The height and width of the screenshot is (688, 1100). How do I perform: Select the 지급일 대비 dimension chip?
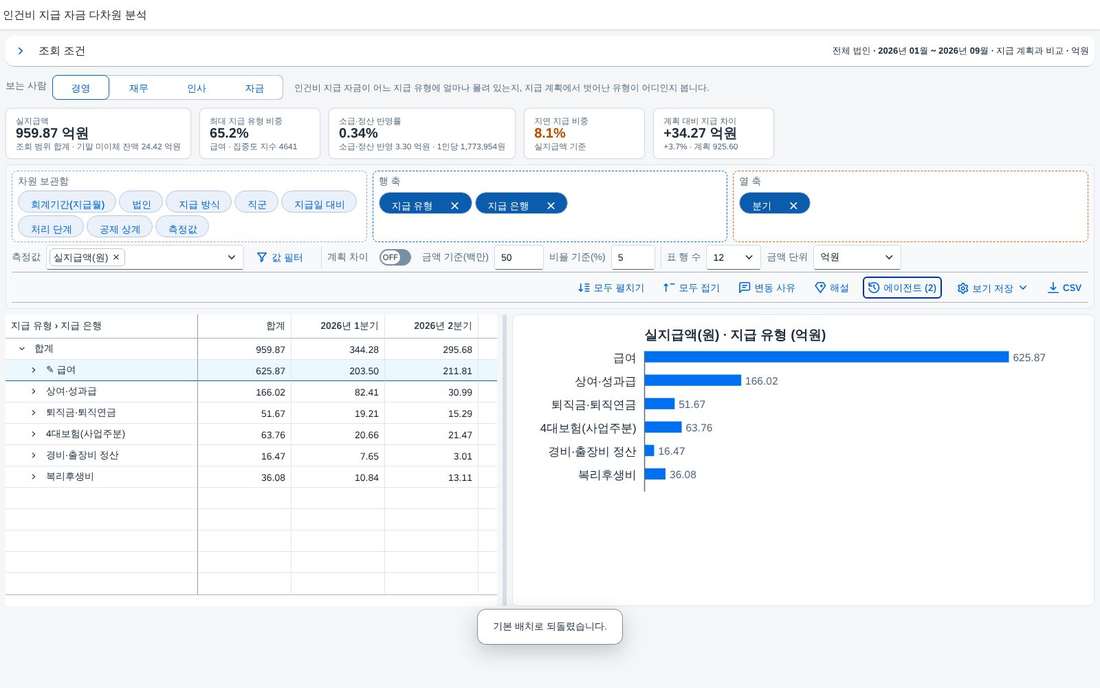[x=319, y=204]
